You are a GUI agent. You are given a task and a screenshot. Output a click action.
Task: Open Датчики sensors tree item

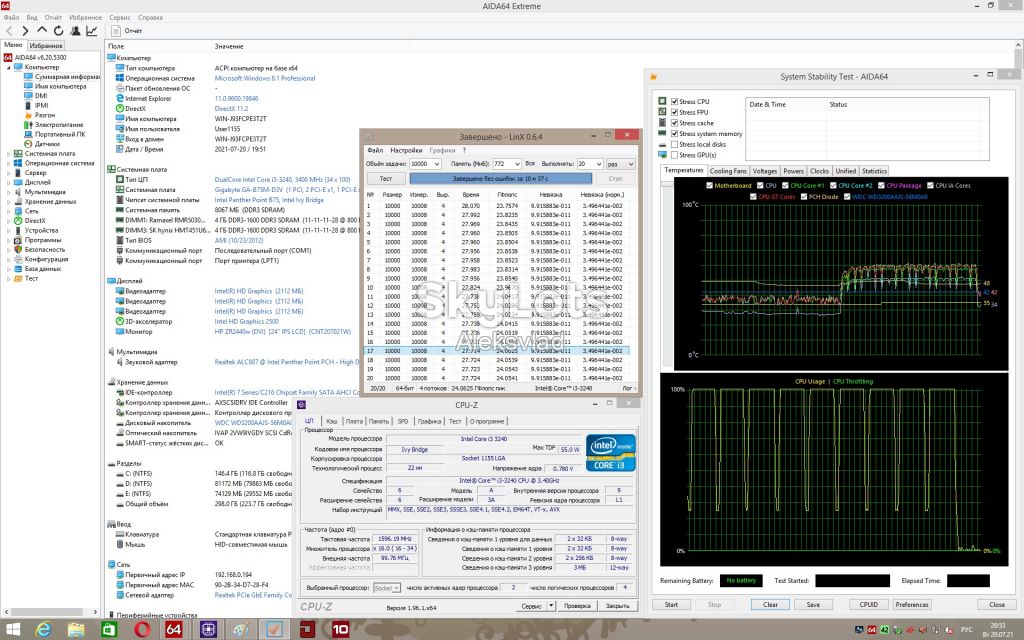point(47,144)
